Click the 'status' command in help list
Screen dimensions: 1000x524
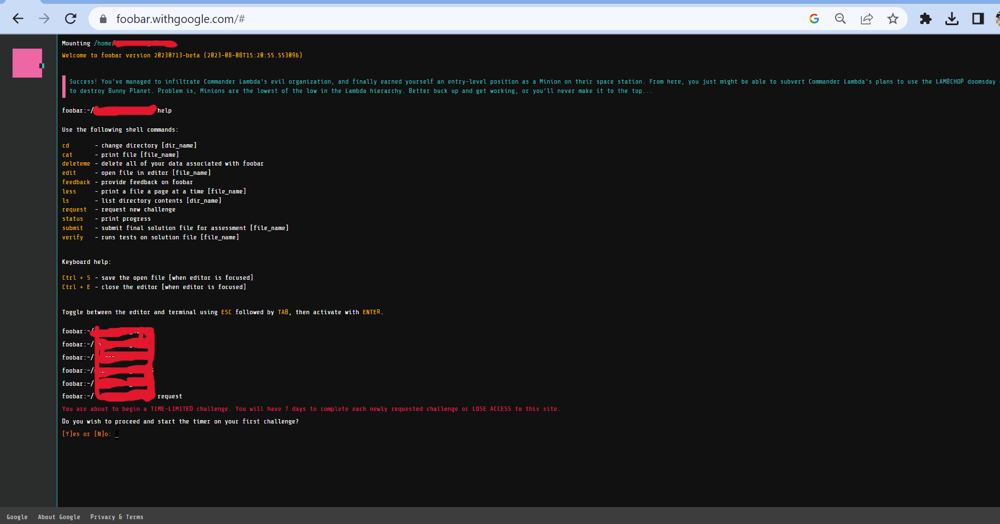(73, 219)
